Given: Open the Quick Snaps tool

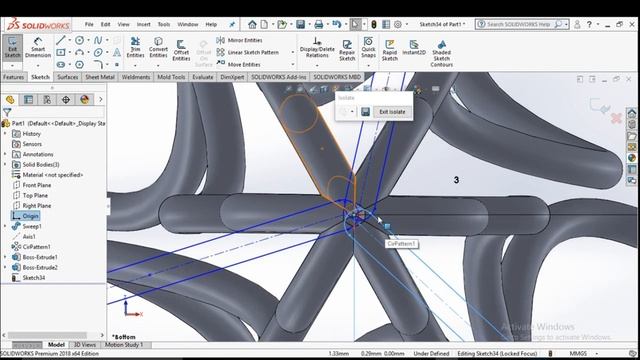Looking at the screenshot, I should tap(368, 47).
